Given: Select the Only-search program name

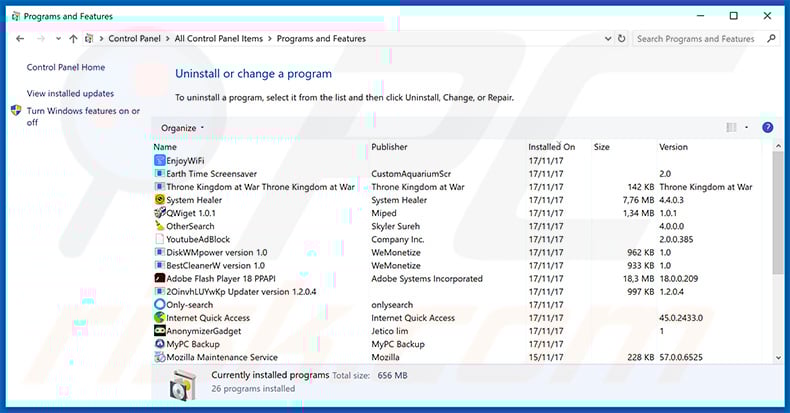Looking at the screenshot, I should tap(189, 305).
